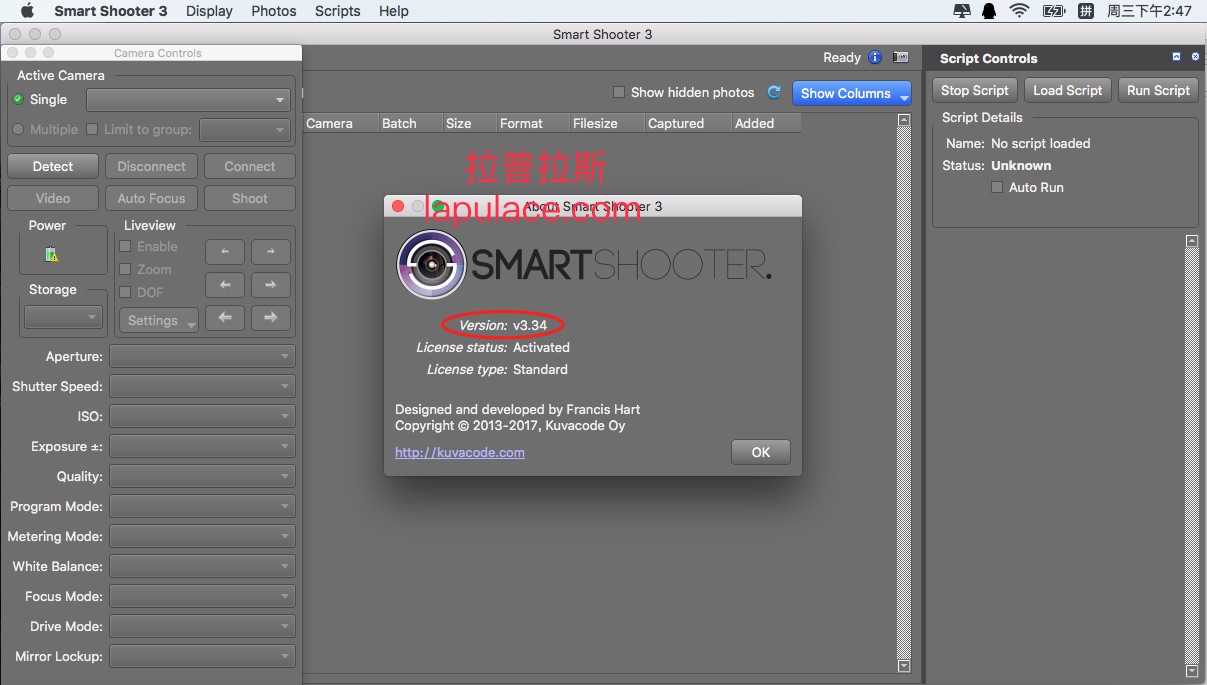1207x685 pixels.
Task: Check the Liveview Zoom checkbox
Action: pos(125,269)
